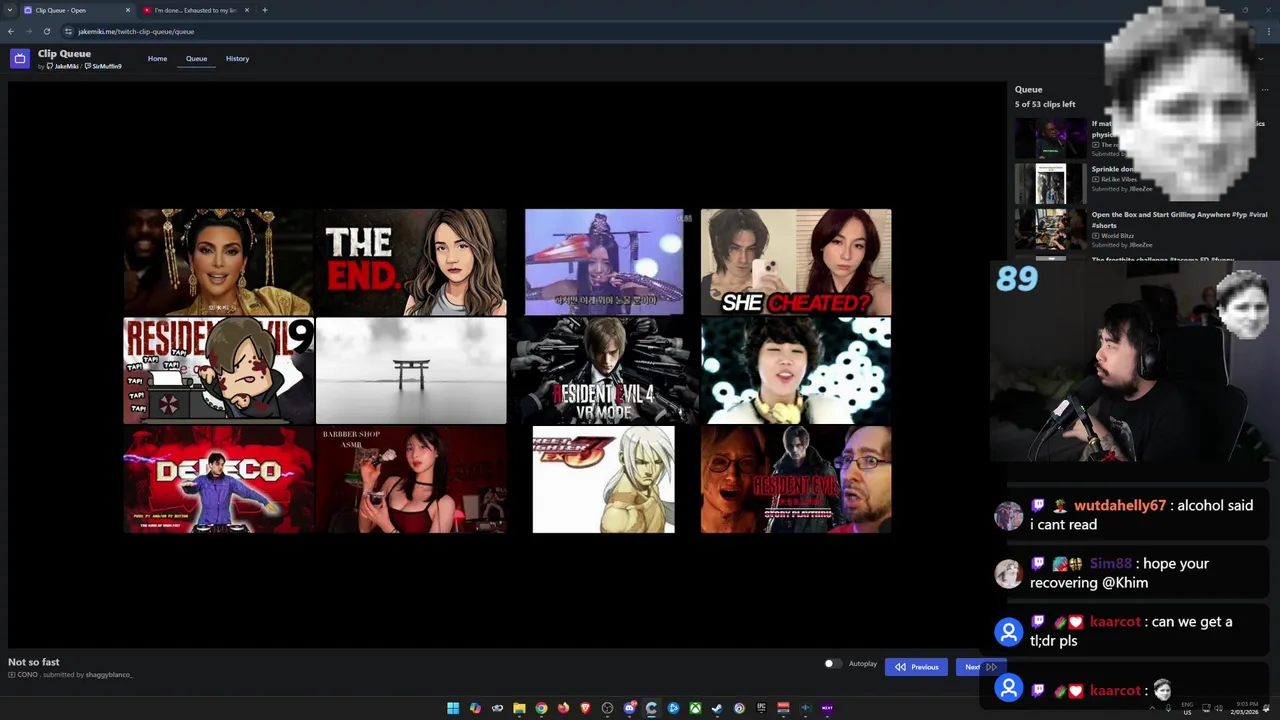Open the first queue clip thumbnail
This screenshot has height=720, width=1280.
click(x=1050, y=138)
